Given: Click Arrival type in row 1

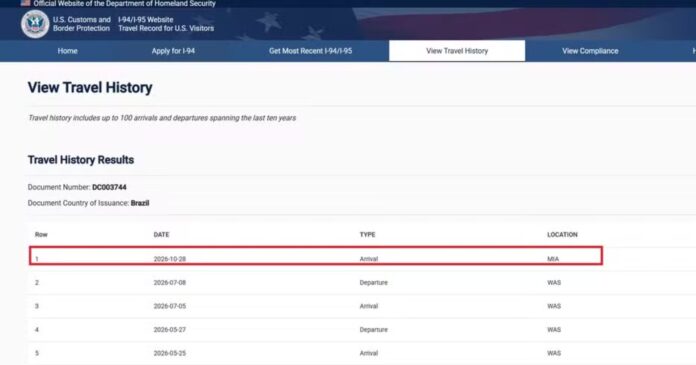Looking at the screenshot, I should 368,259.
